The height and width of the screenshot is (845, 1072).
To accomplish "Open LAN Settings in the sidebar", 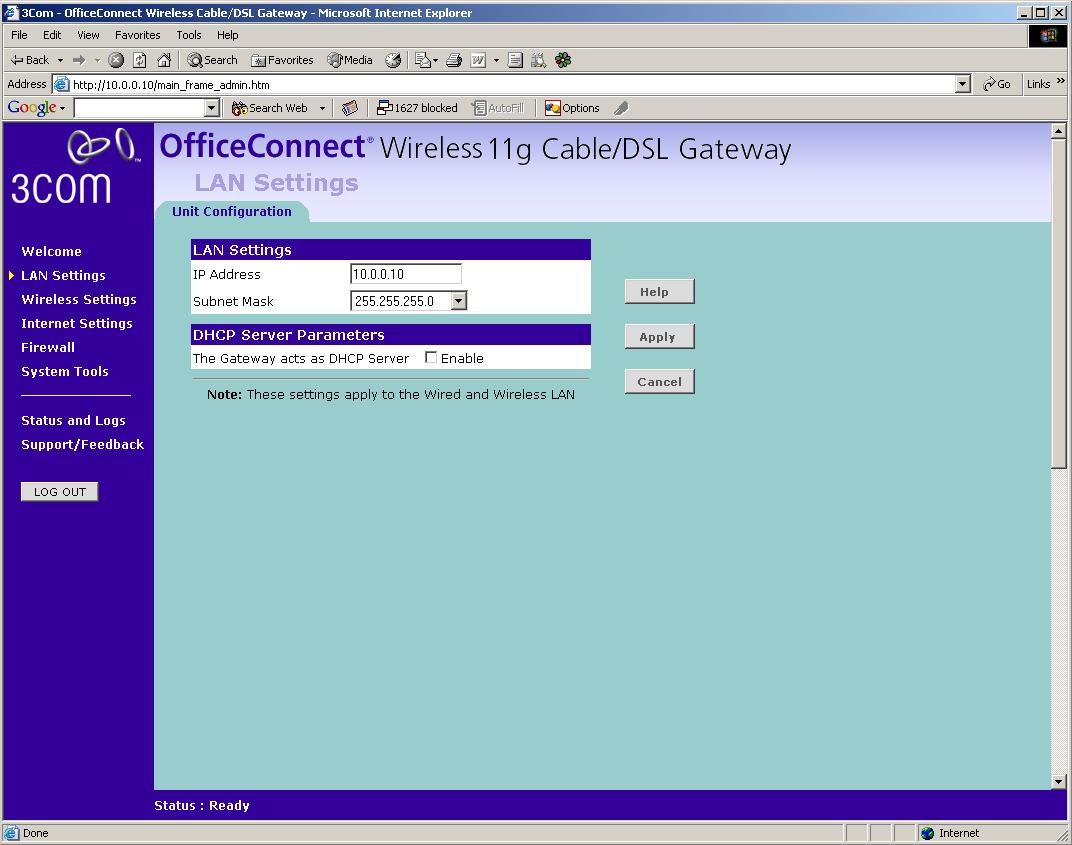I will 63,275.
